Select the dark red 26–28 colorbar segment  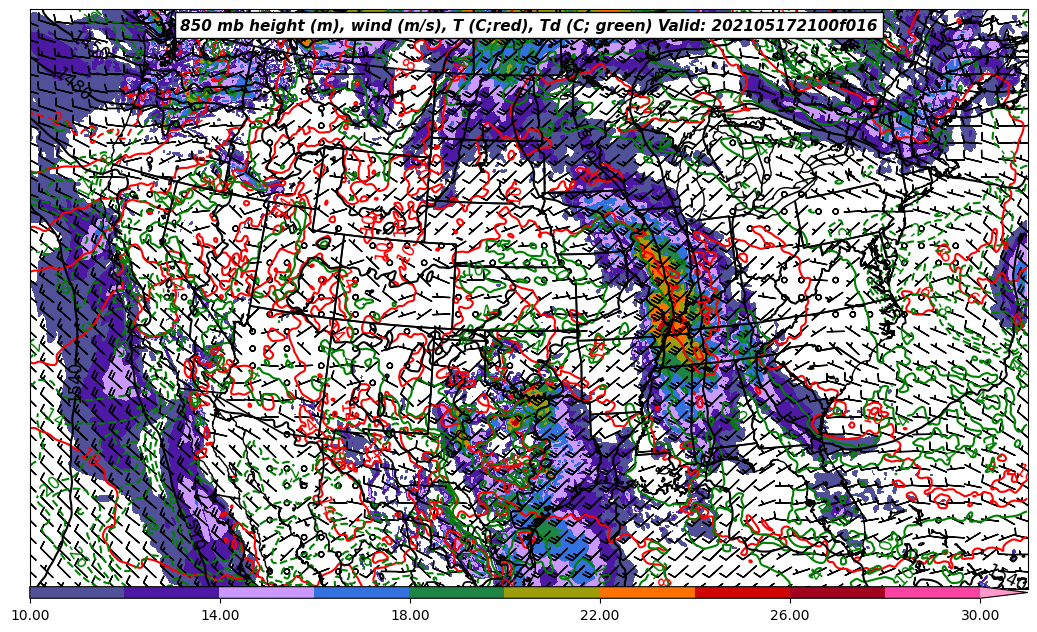pyautogui.click(x=837, y=592)
